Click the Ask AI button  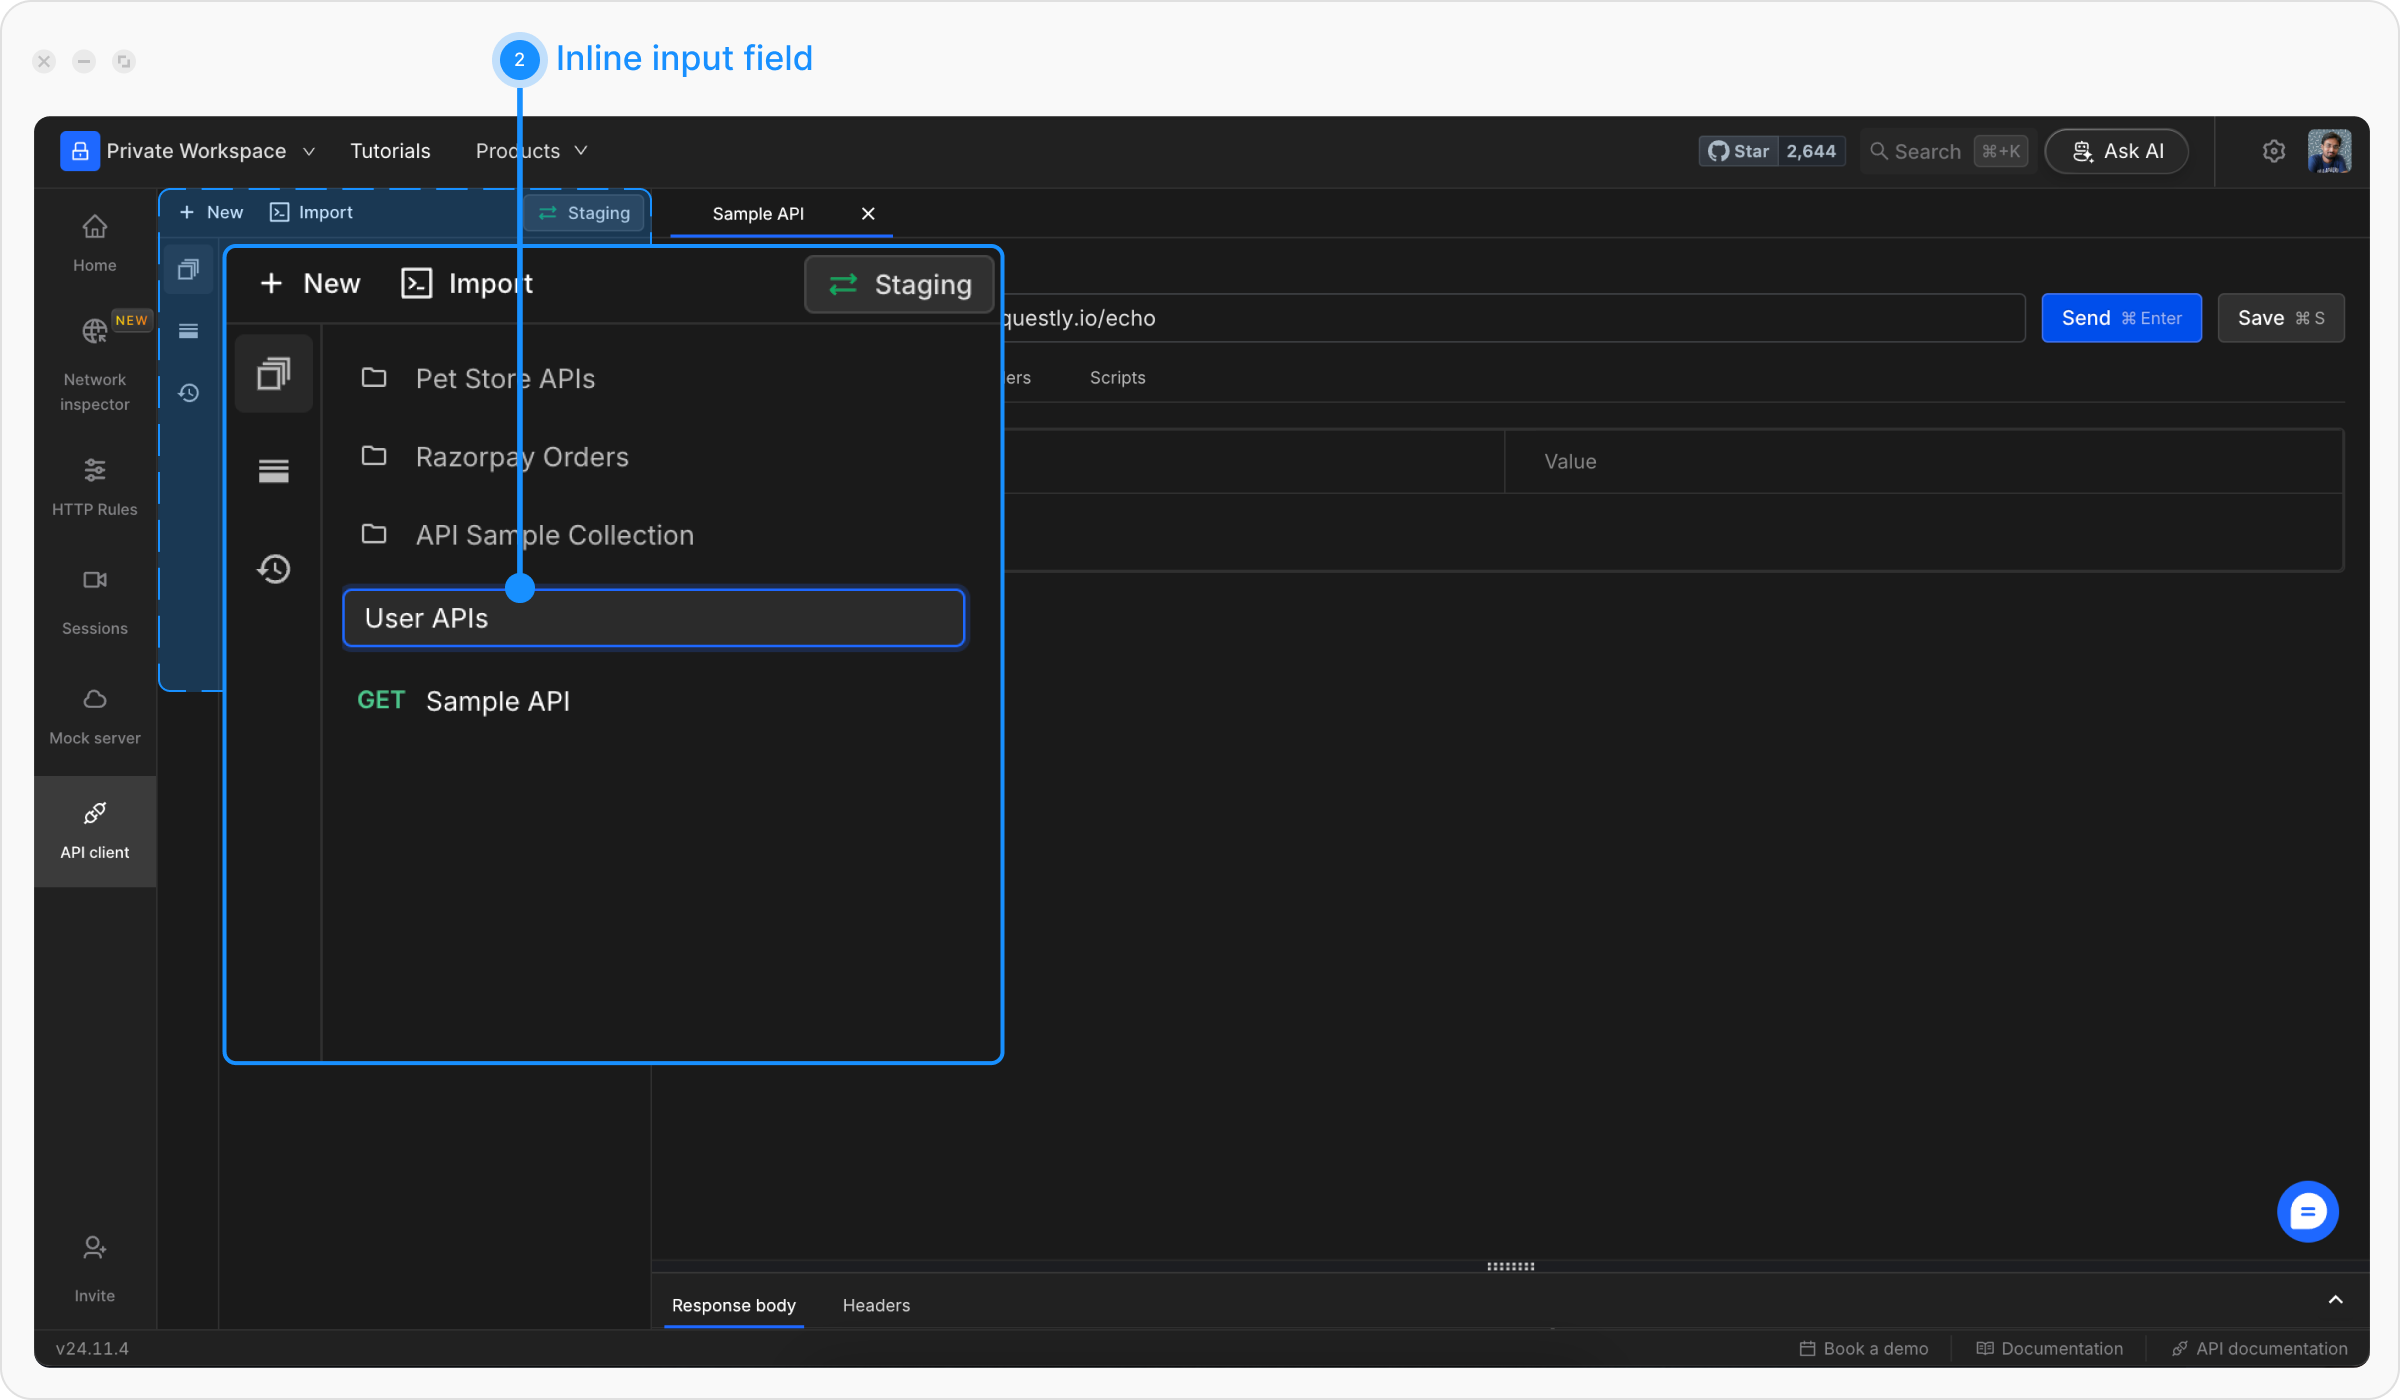tap(2116, 151)
